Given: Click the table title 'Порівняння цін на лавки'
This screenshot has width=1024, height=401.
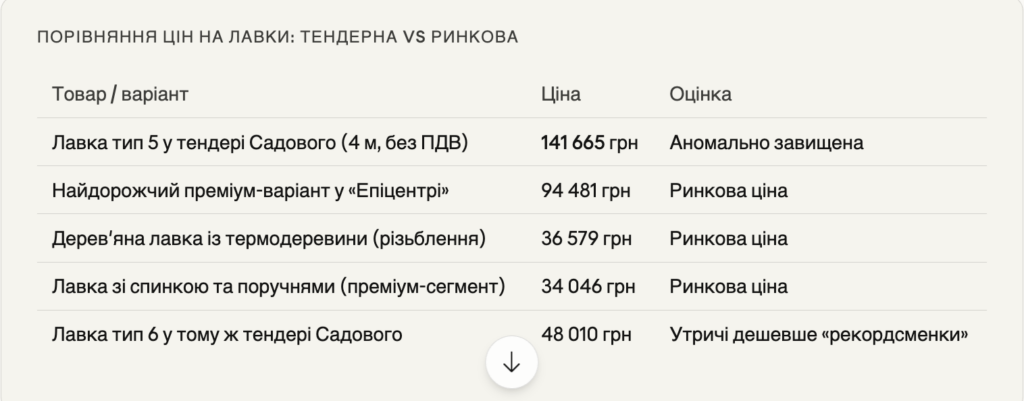Looking at the screenshot, I should (x=277, y=37).
